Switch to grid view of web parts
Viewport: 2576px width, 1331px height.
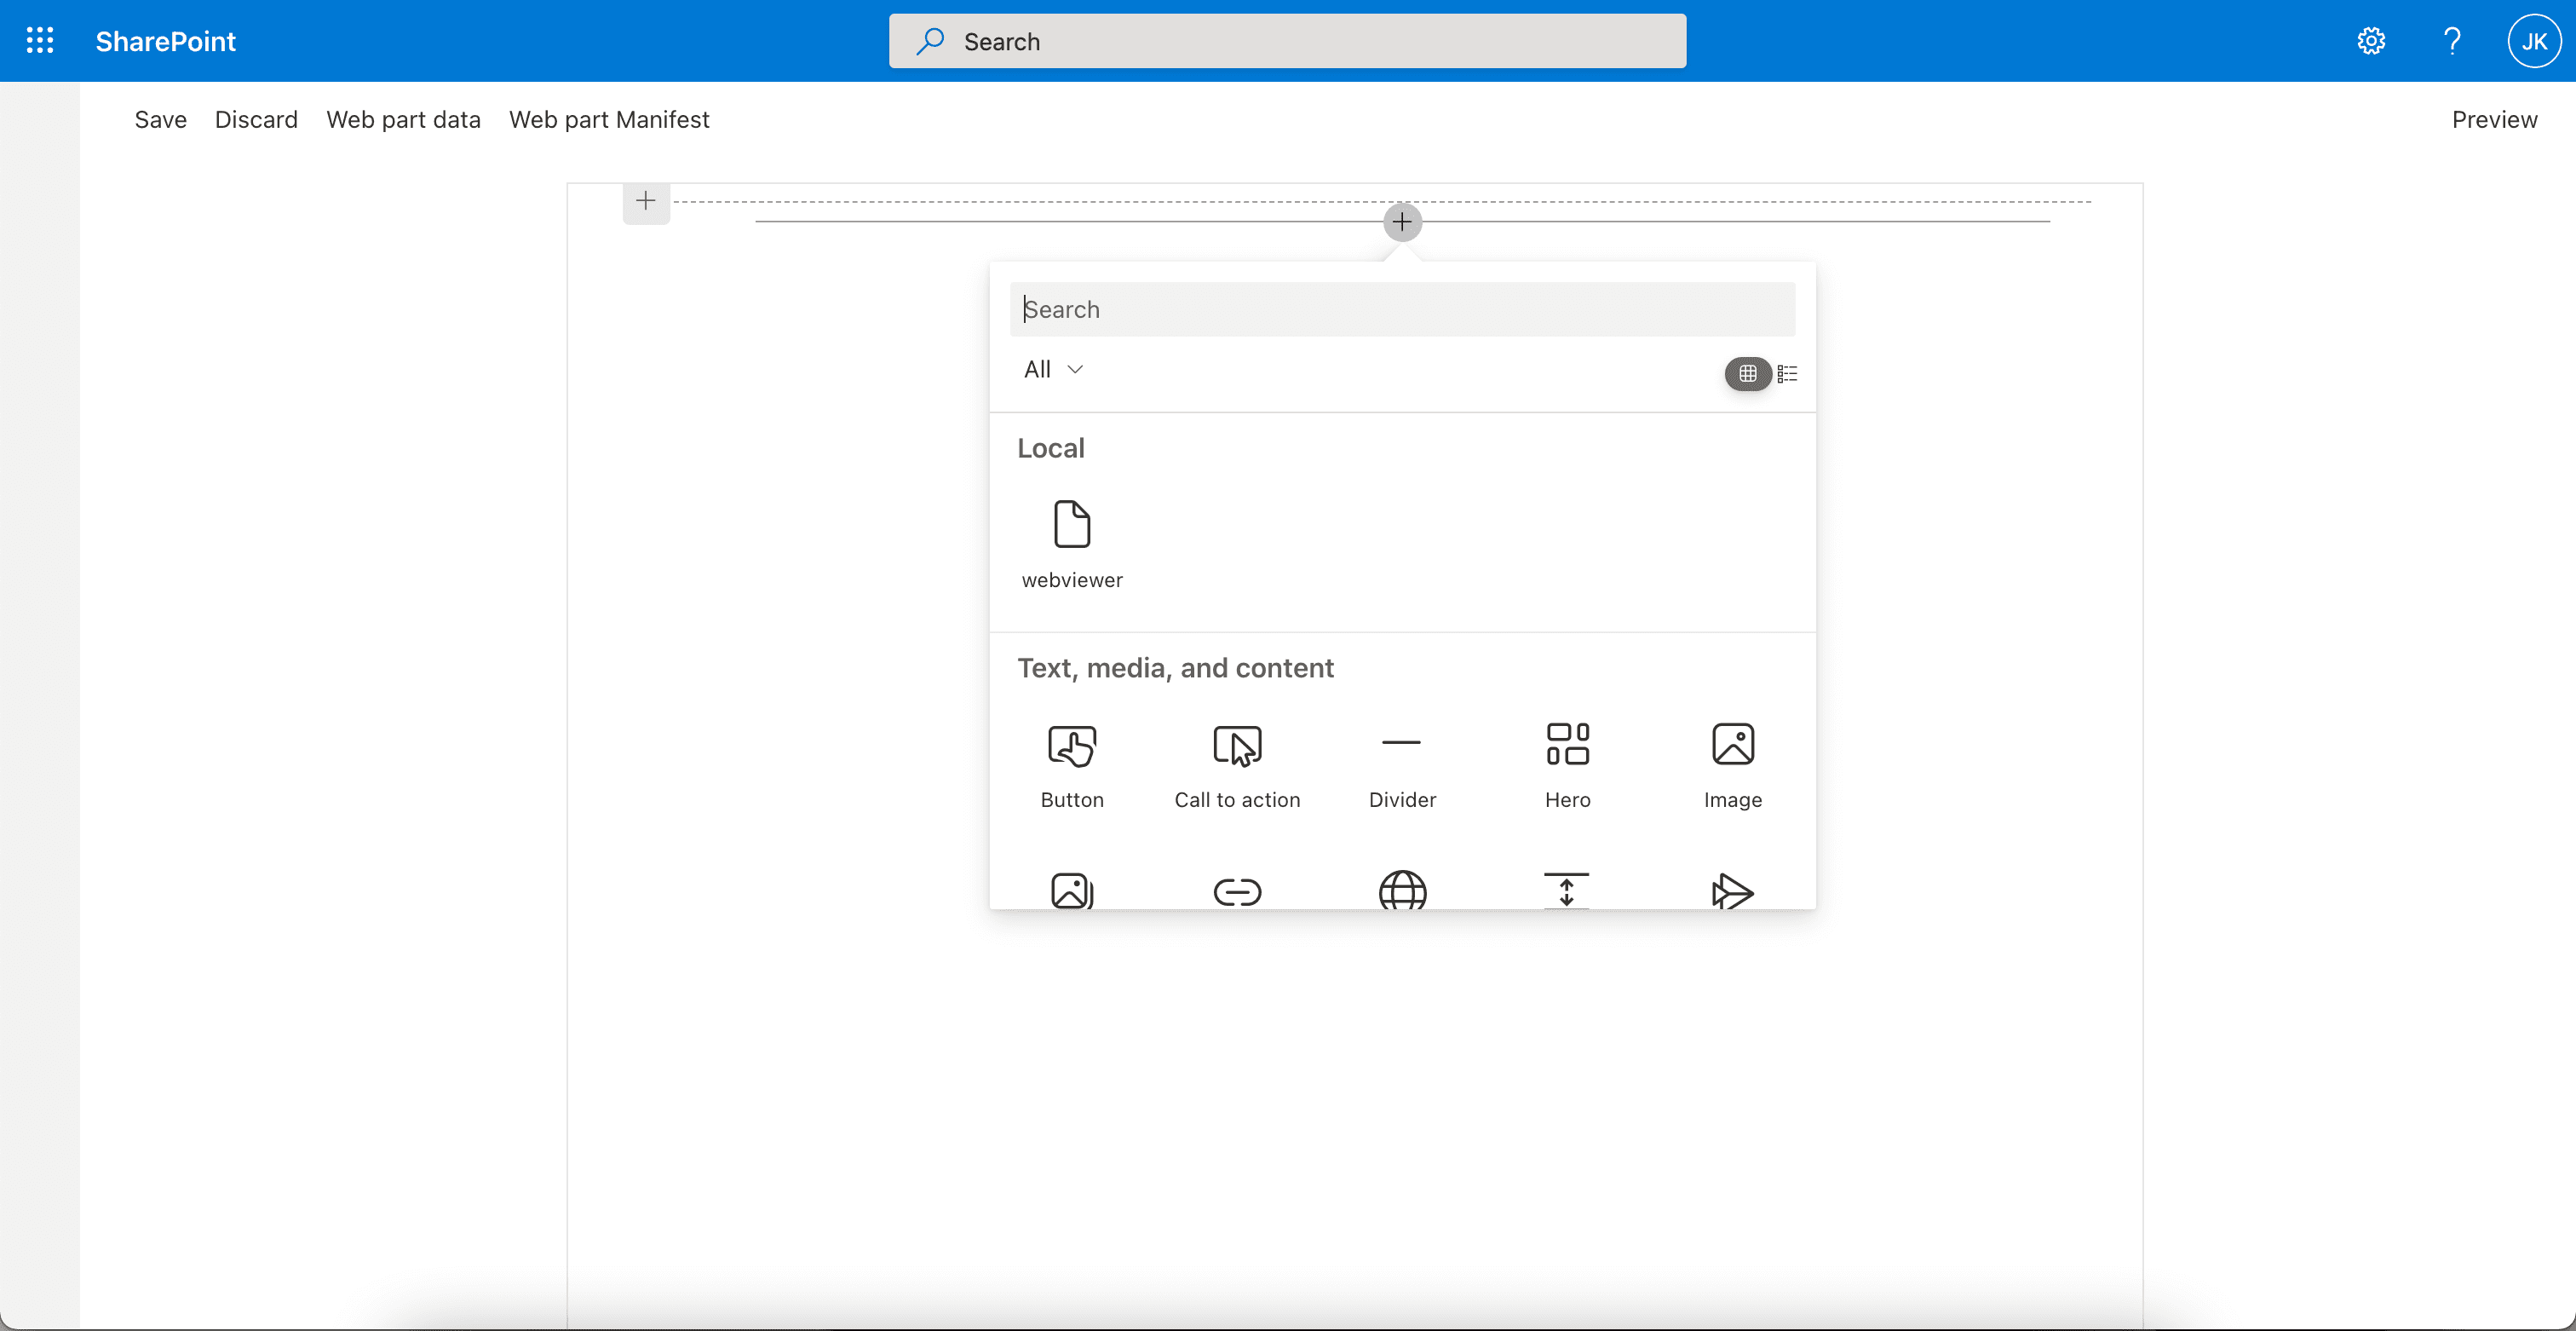pos(1747,373)
